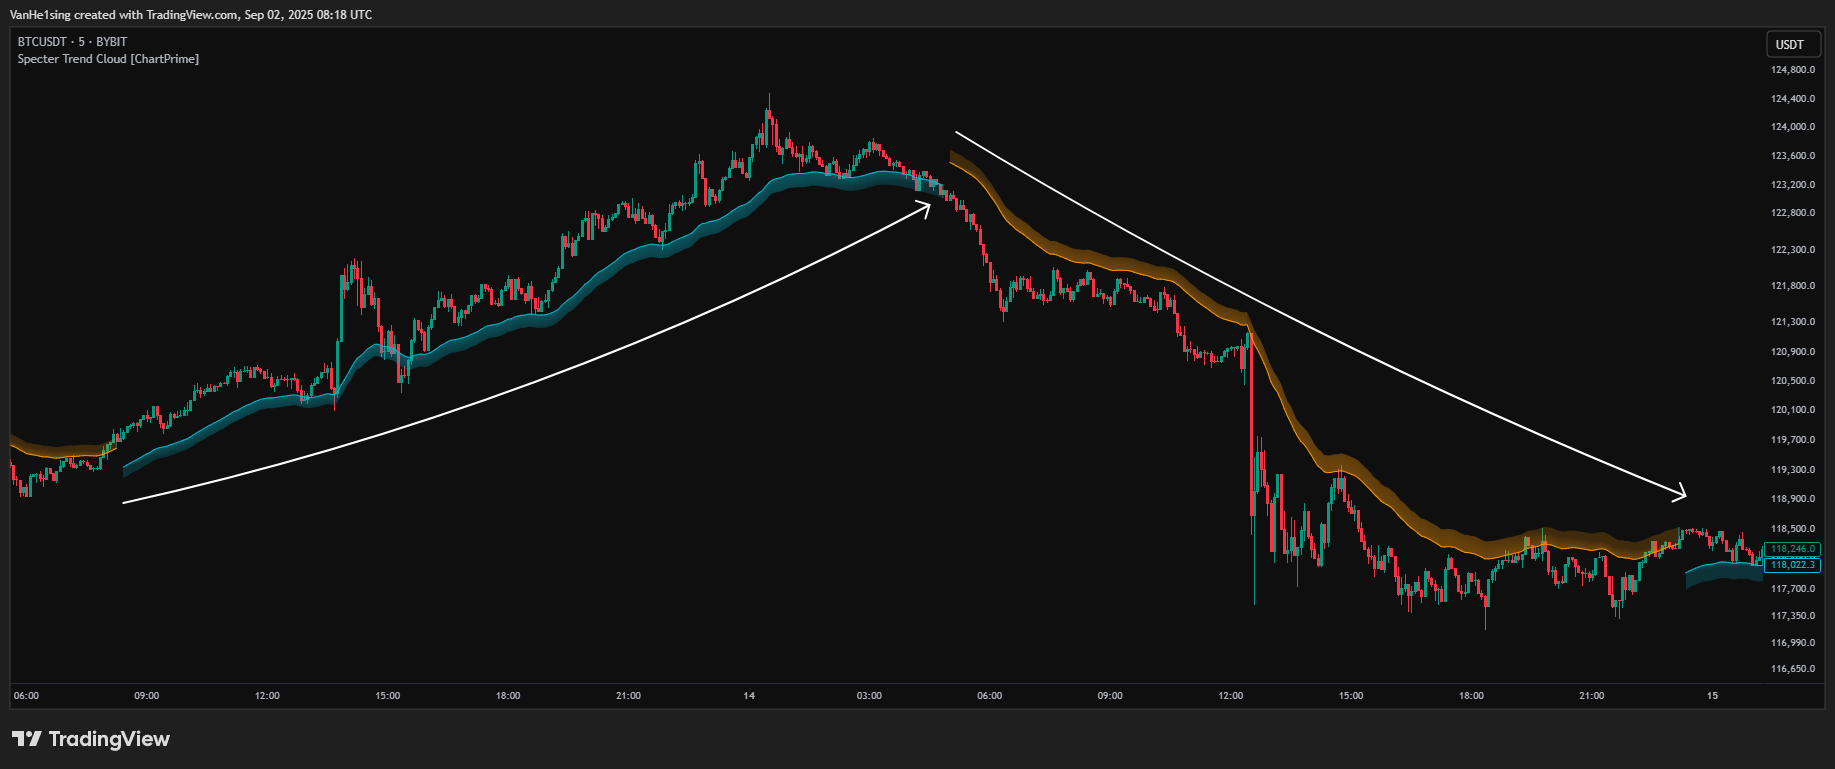Click the 120,100.0 price axis label
The image size is (1835, 769).
pos(1793,410)
